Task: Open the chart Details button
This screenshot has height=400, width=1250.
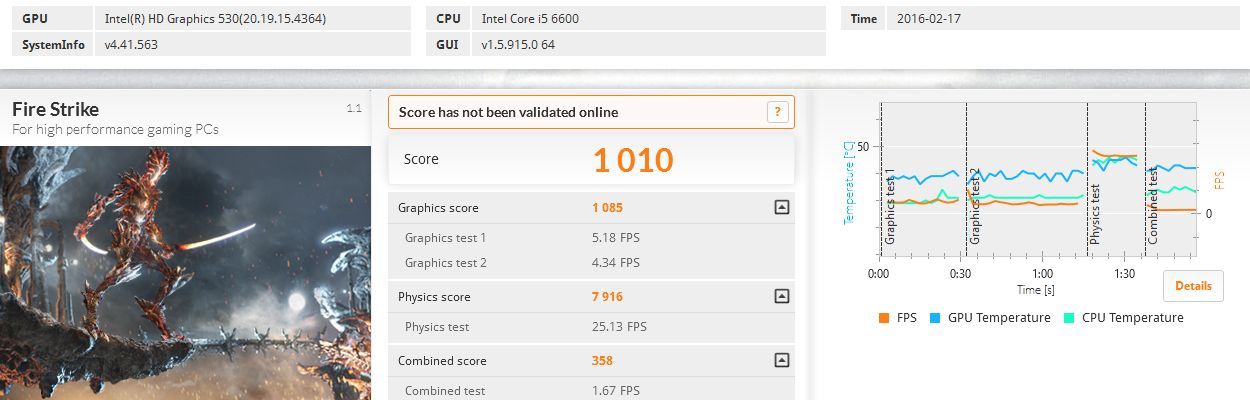Action: point(1193,286)
